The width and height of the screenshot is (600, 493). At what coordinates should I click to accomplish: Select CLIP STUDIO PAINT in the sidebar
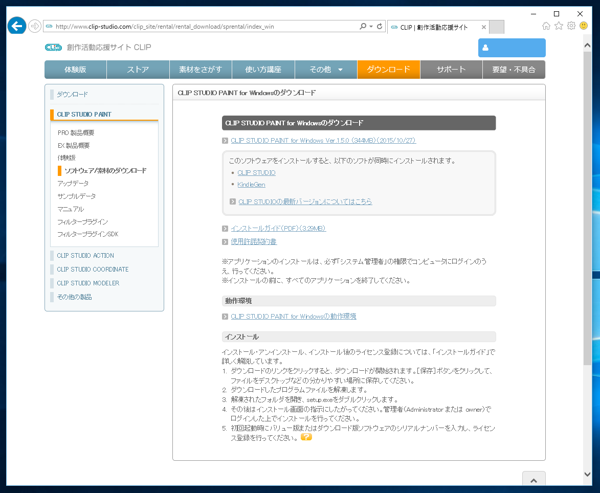pyautogui.click(x=84, y=114)
